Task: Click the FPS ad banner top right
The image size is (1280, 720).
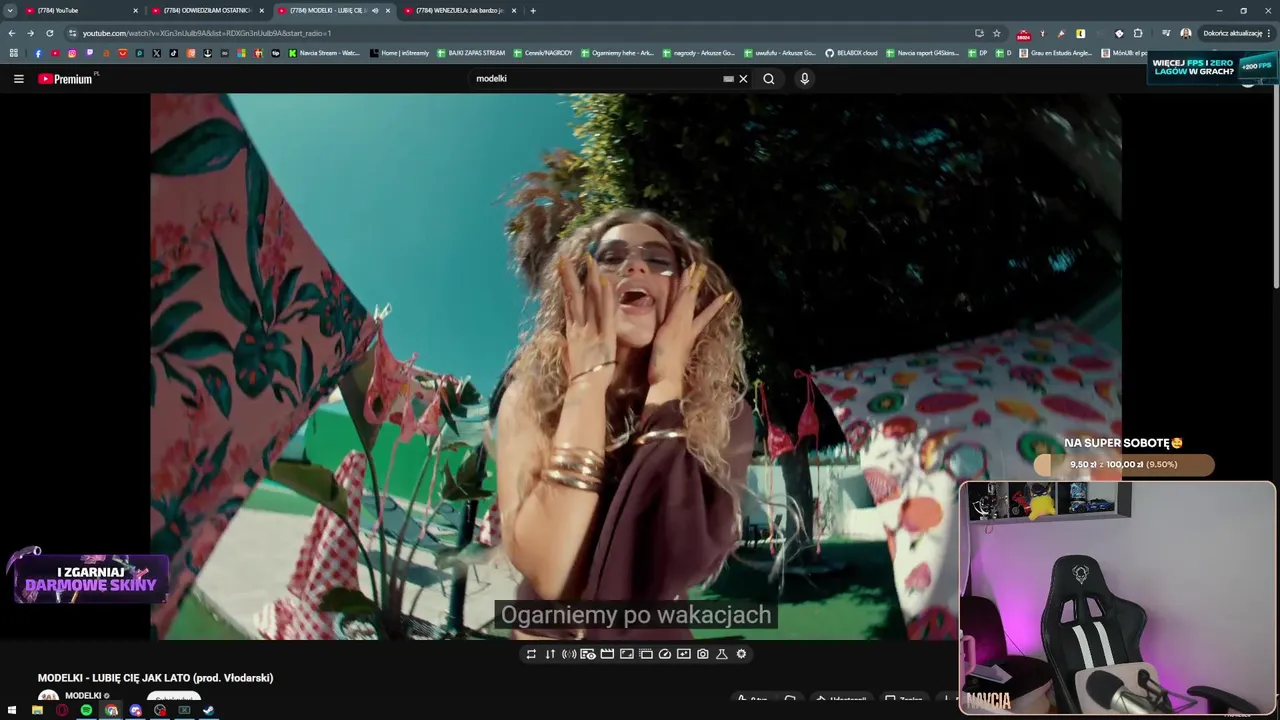Action: 1212,67
